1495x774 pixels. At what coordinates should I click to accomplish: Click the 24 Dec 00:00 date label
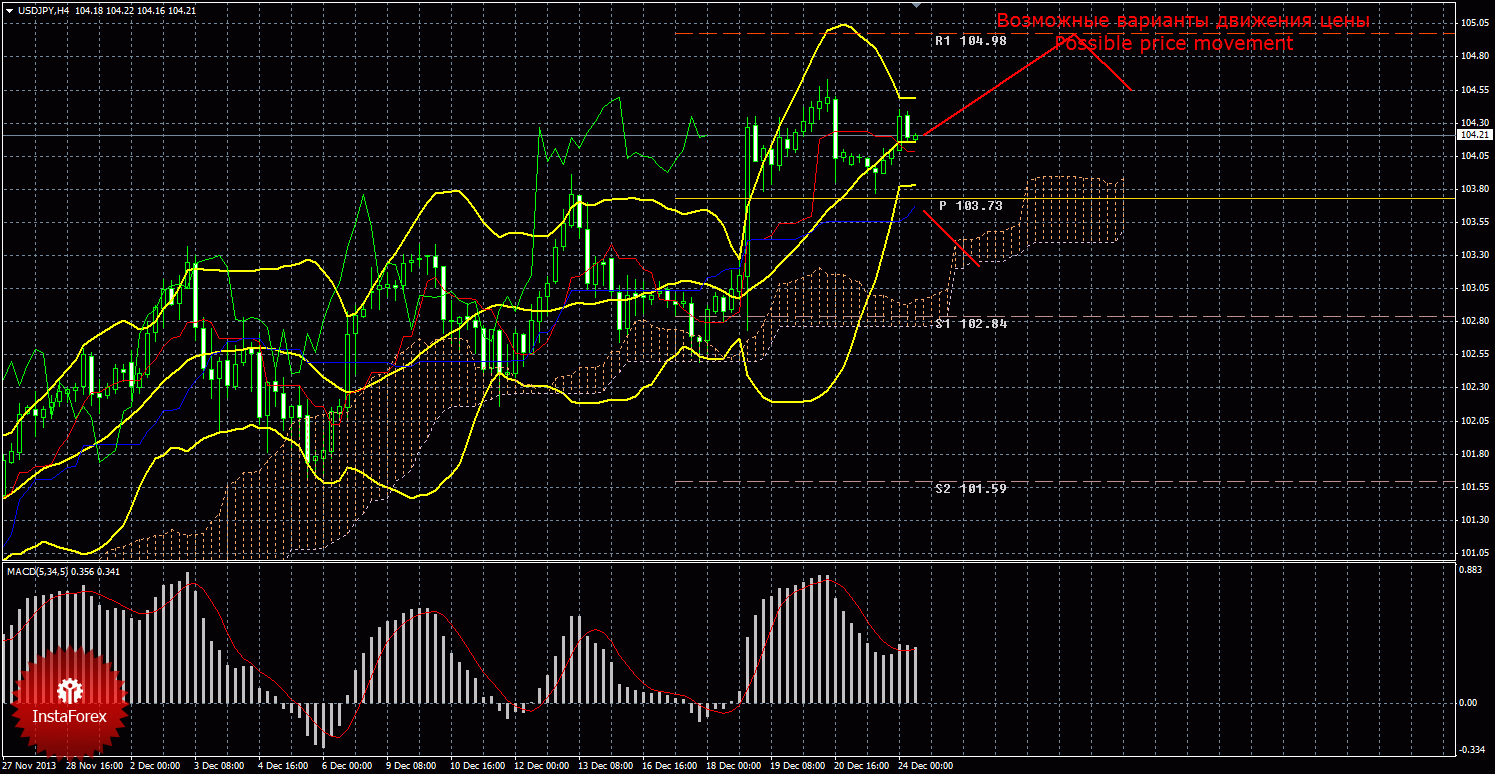pos(925,766)
